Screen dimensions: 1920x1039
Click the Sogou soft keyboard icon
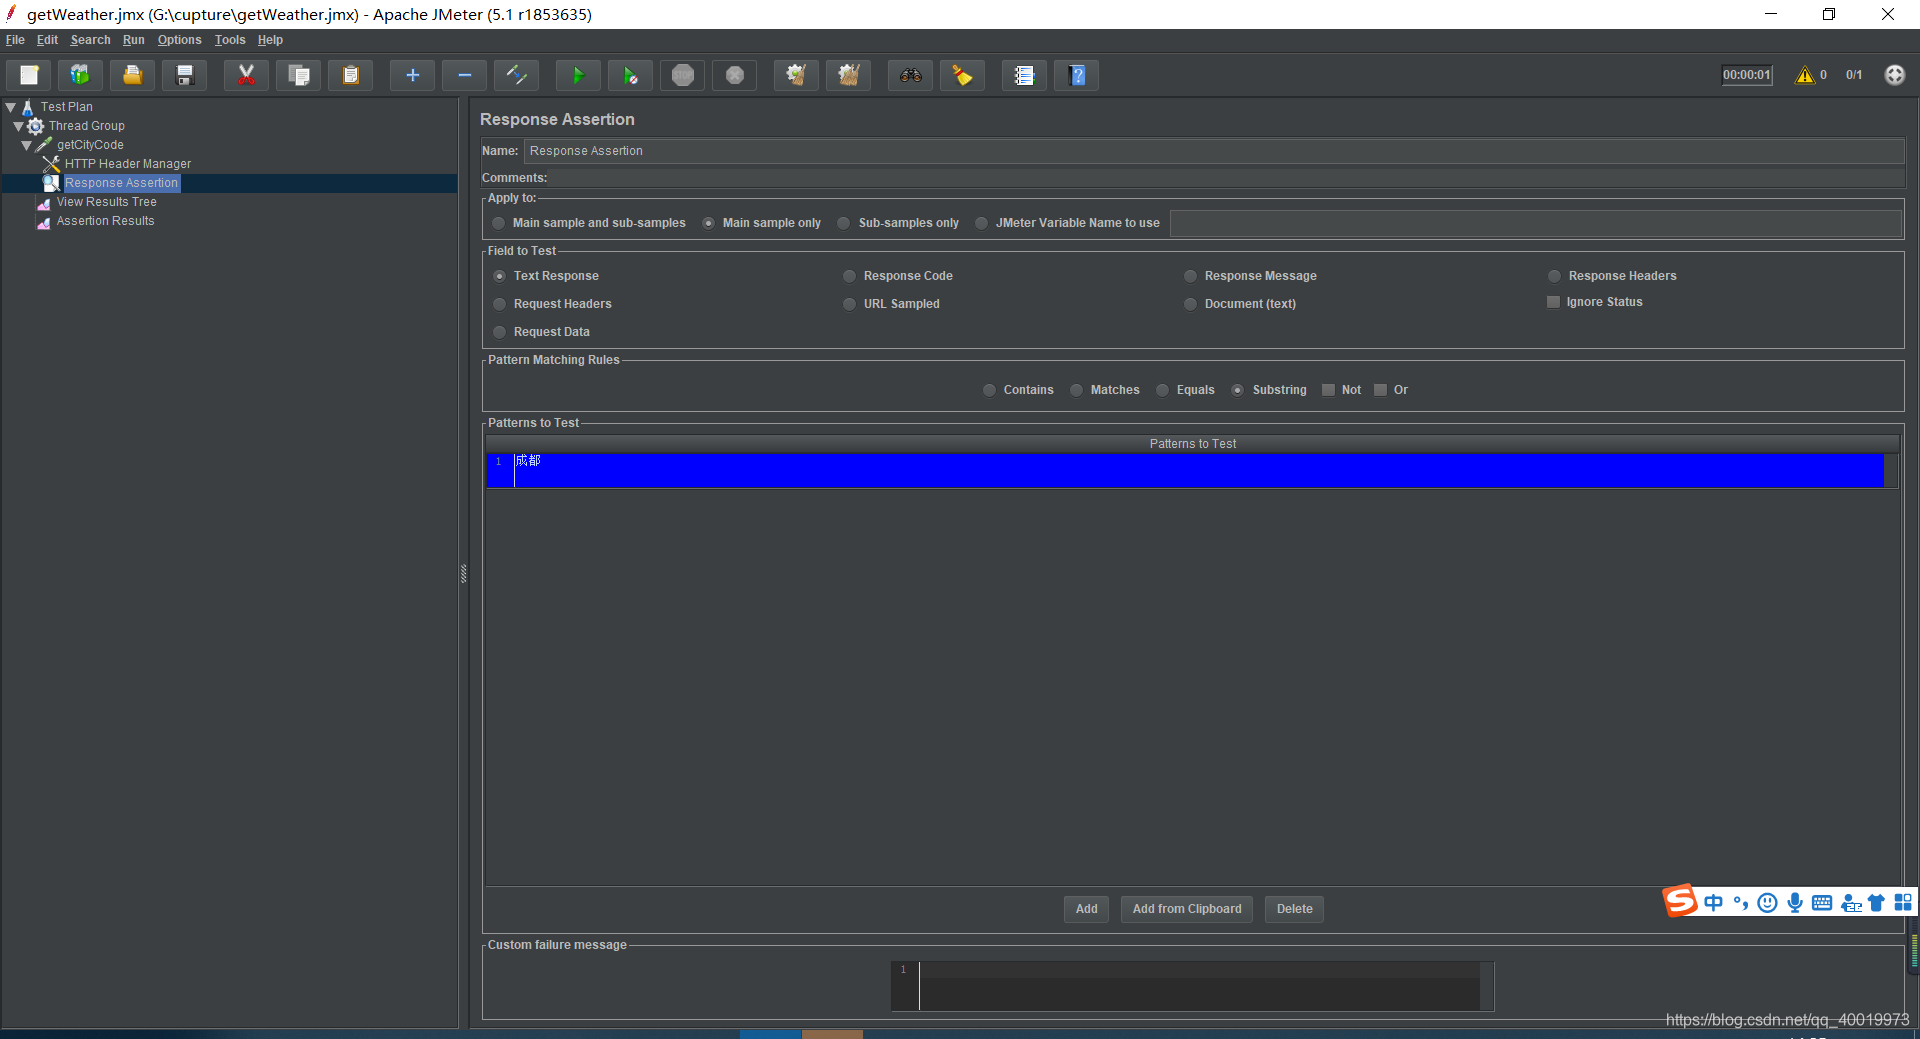(x=1822, y=903)
